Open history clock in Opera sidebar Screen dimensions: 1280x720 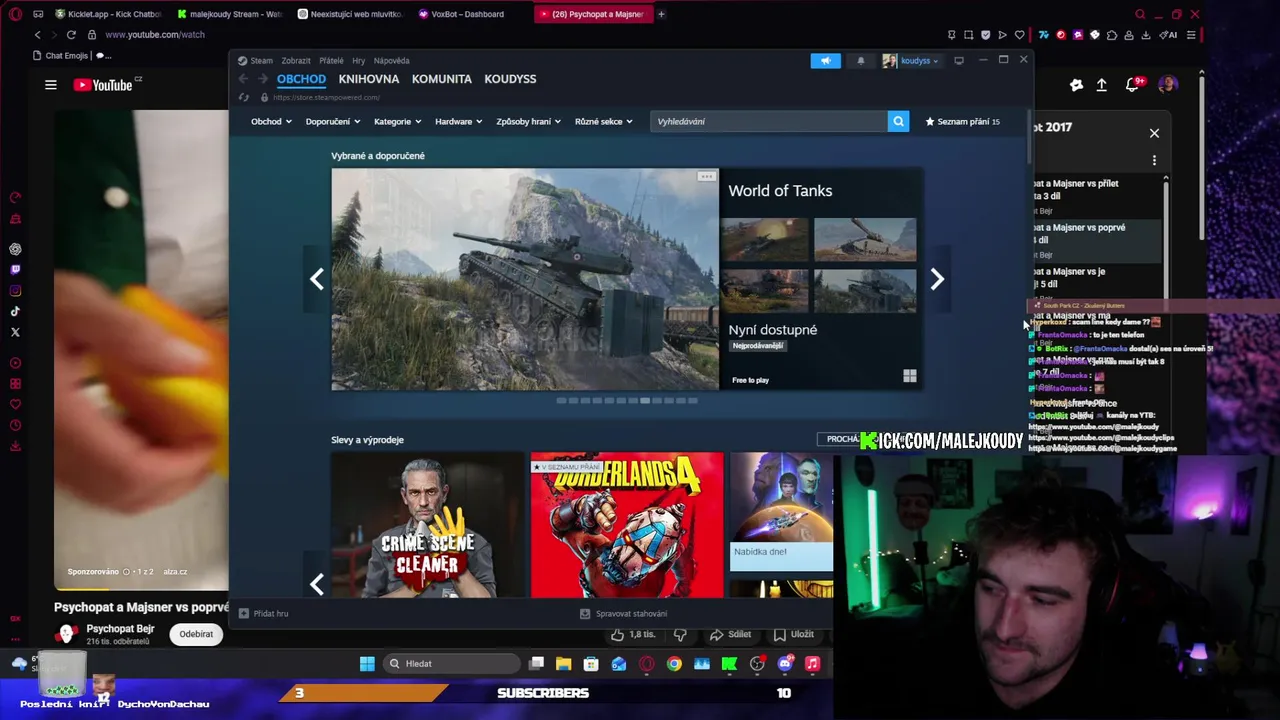coord(15,425)
